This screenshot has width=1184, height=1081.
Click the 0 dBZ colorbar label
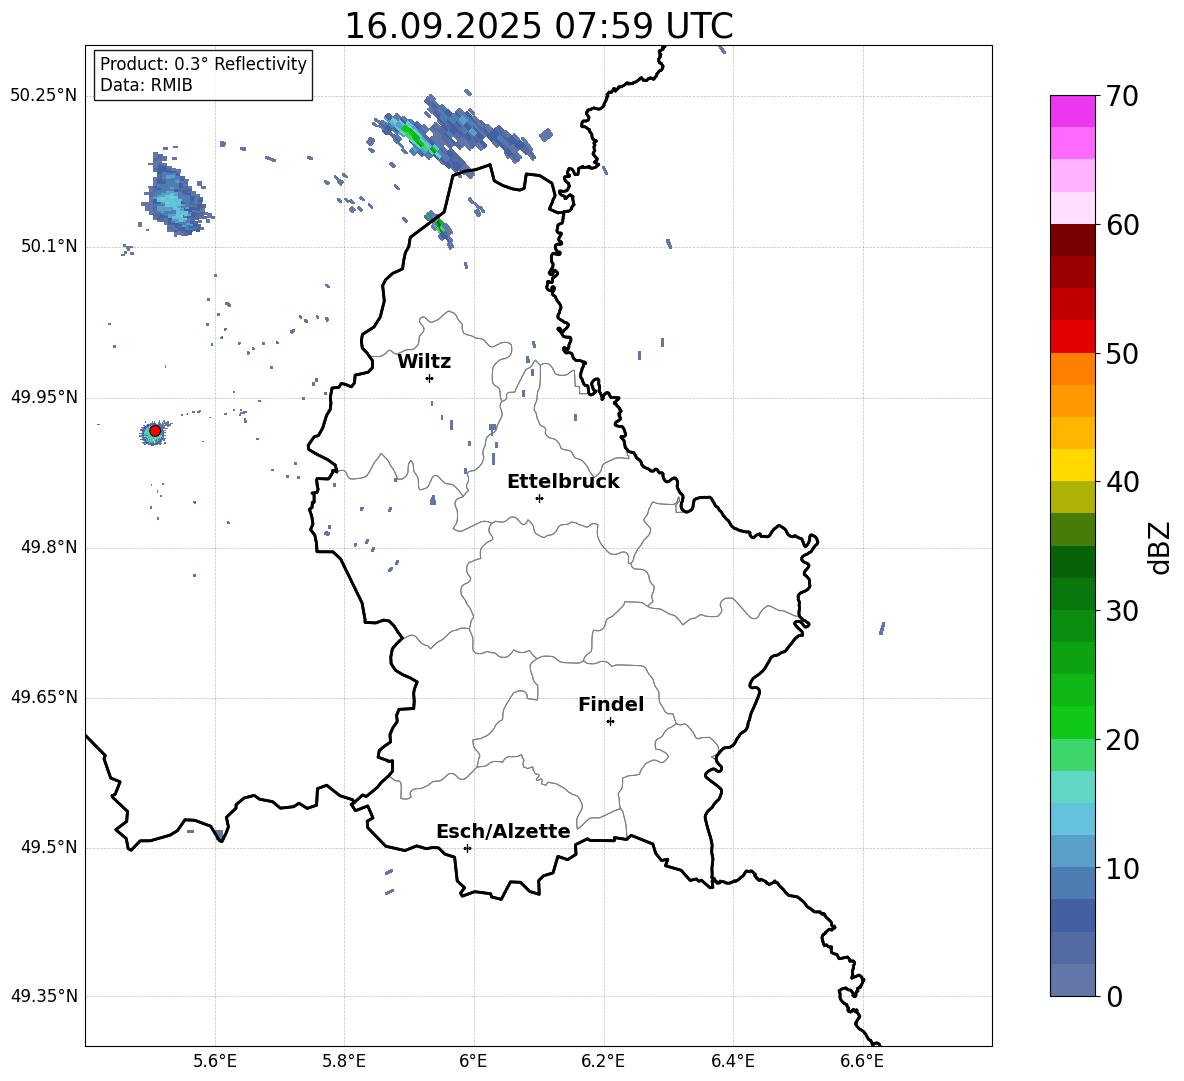(x=1115, y=997)
